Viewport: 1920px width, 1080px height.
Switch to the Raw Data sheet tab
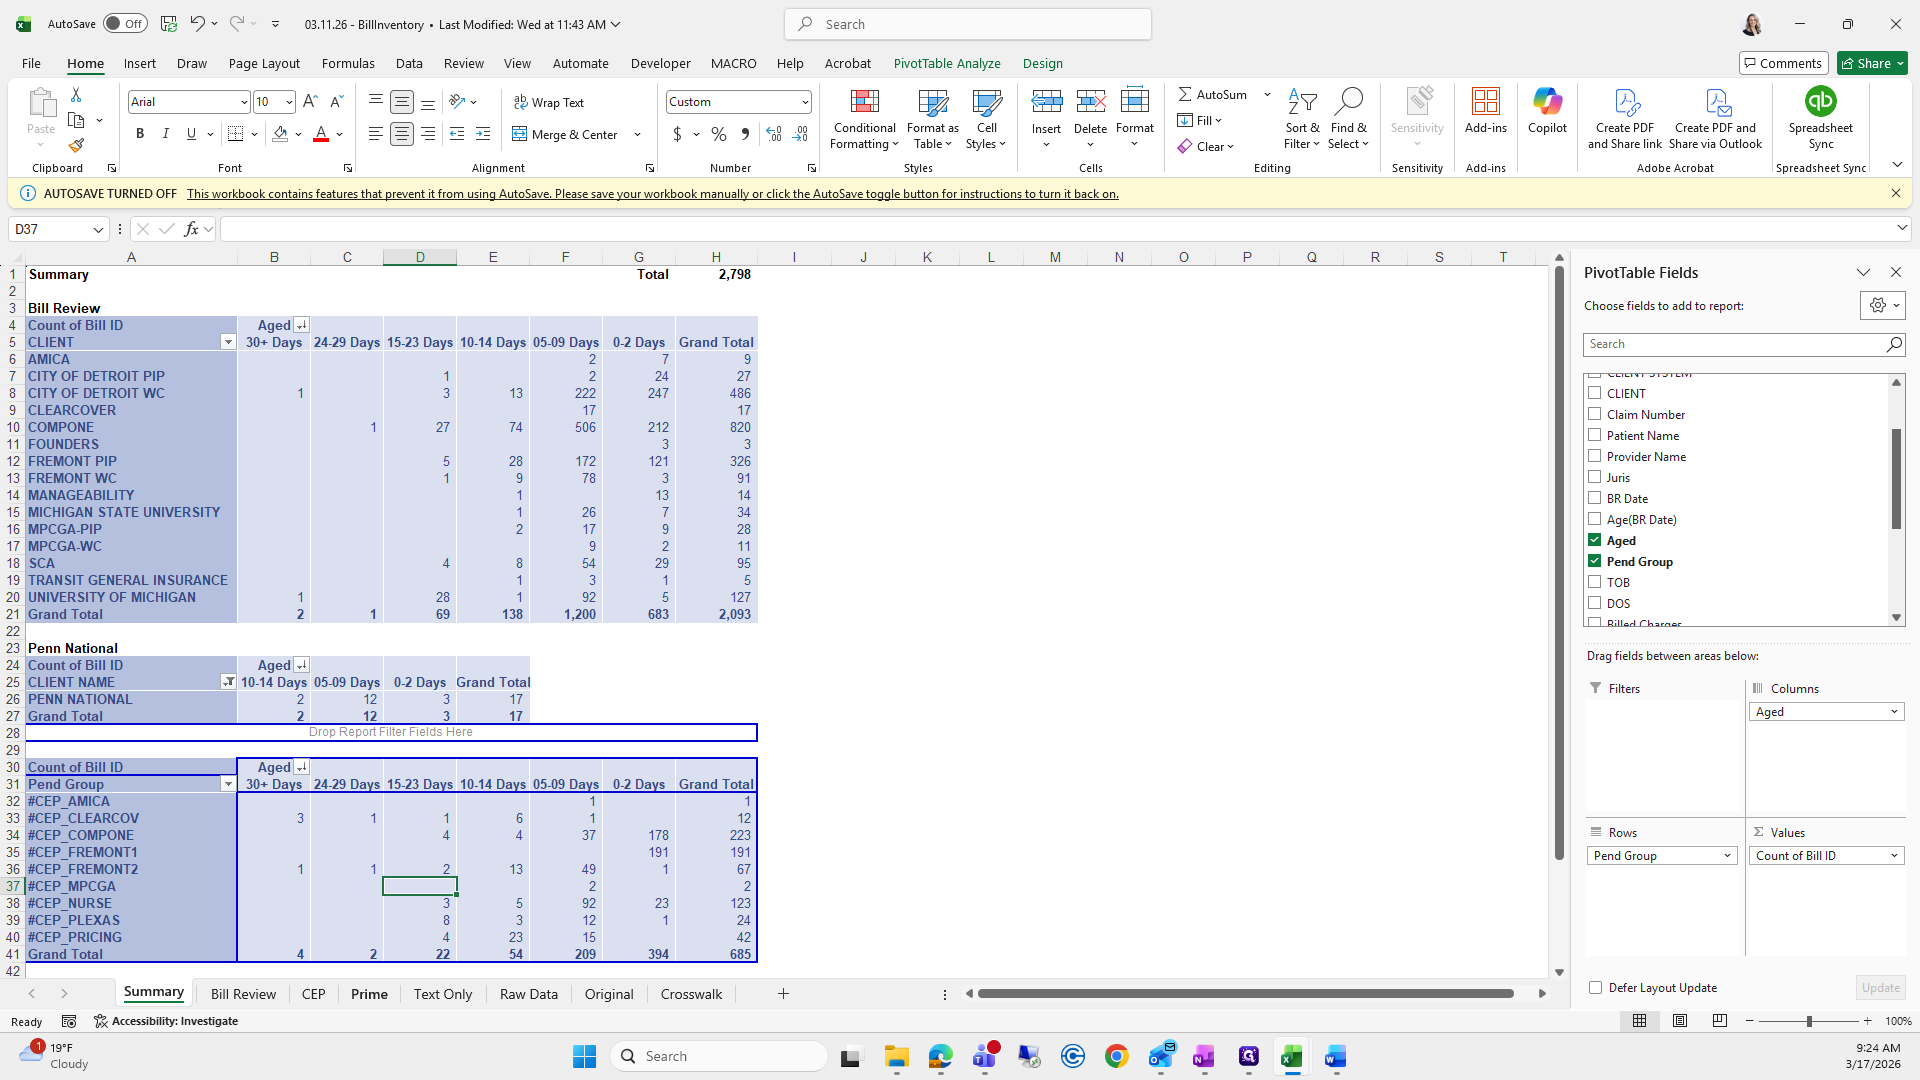click(528, 994)
